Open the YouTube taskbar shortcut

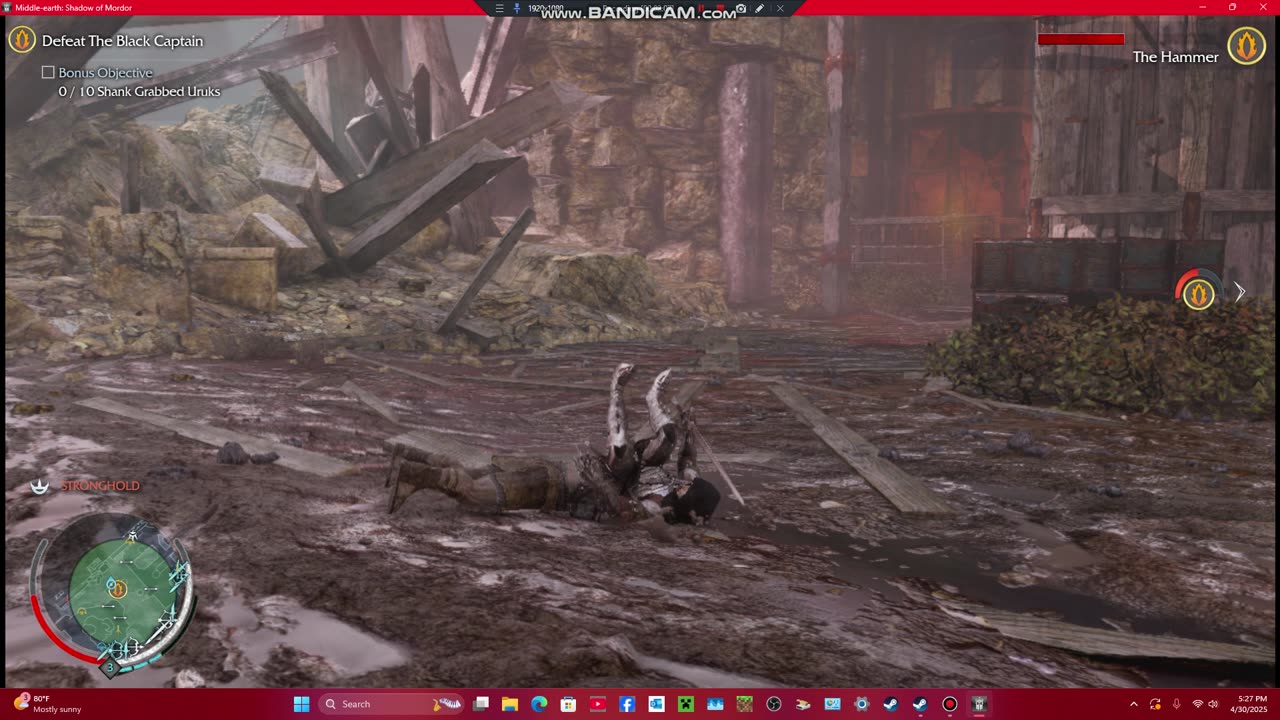pos(598,704)
